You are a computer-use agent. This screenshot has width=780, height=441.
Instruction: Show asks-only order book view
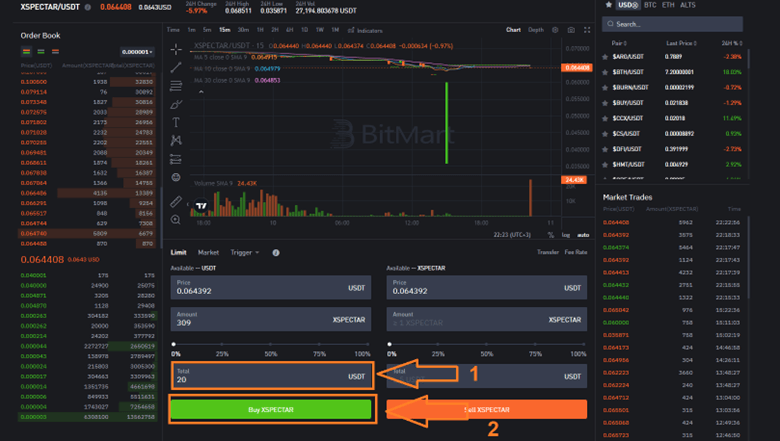tap(55, 51)
